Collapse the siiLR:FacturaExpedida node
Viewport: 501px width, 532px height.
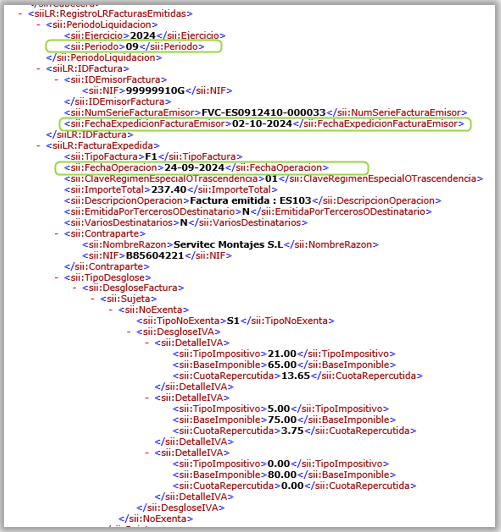point(38,146)
